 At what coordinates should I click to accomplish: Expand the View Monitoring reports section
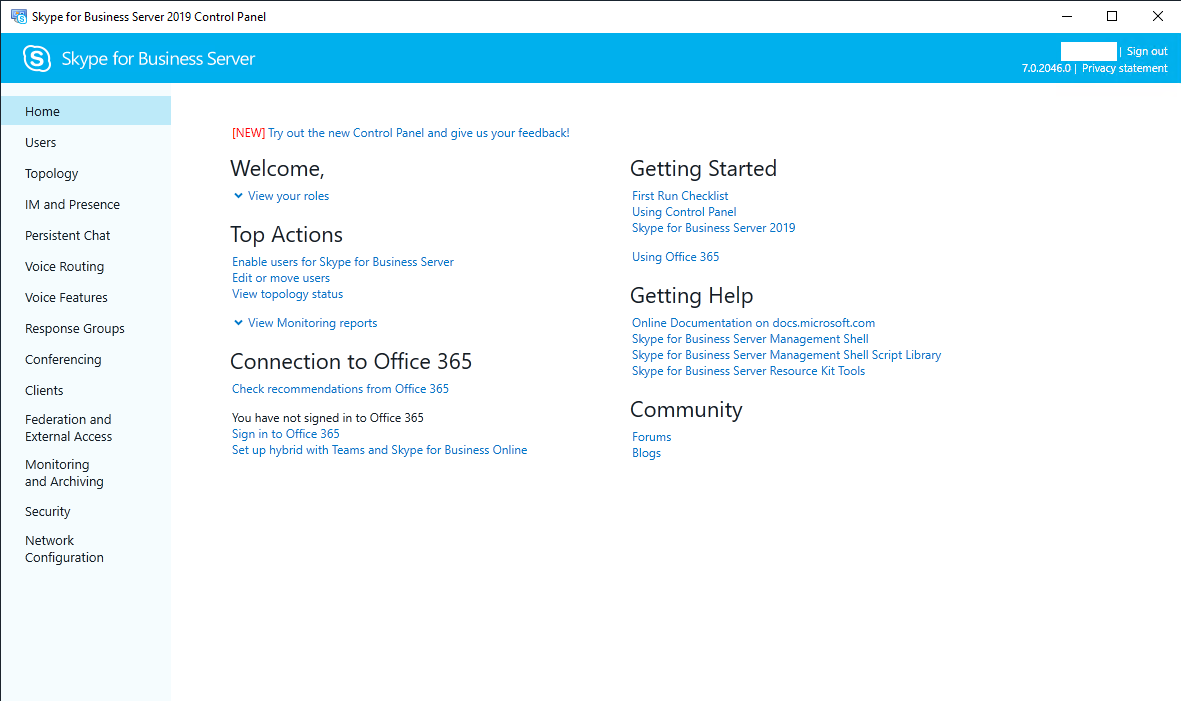(238, 323)
